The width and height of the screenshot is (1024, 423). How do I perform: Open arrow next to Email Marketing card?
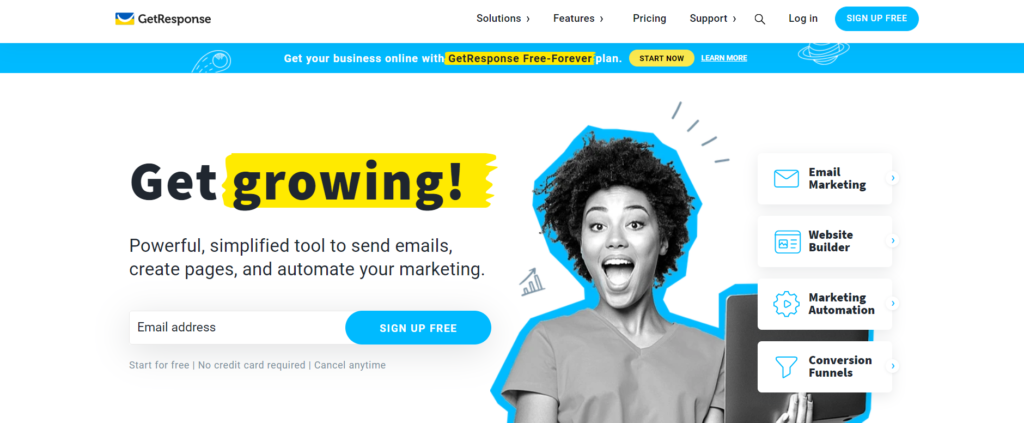(x=893, y=178)
